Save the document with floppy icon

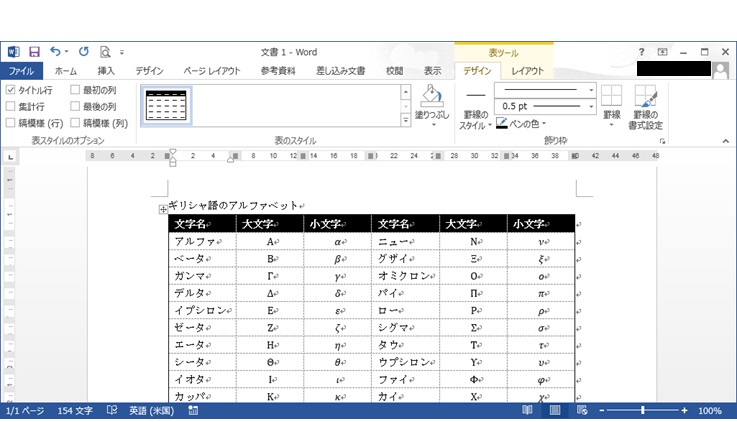34,52
